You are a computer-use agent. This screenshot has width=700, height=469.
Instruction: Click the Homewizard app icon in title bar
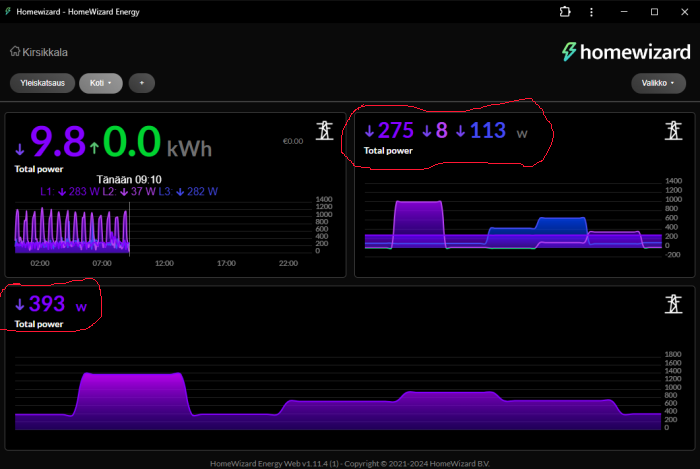[x=9, y=11]
